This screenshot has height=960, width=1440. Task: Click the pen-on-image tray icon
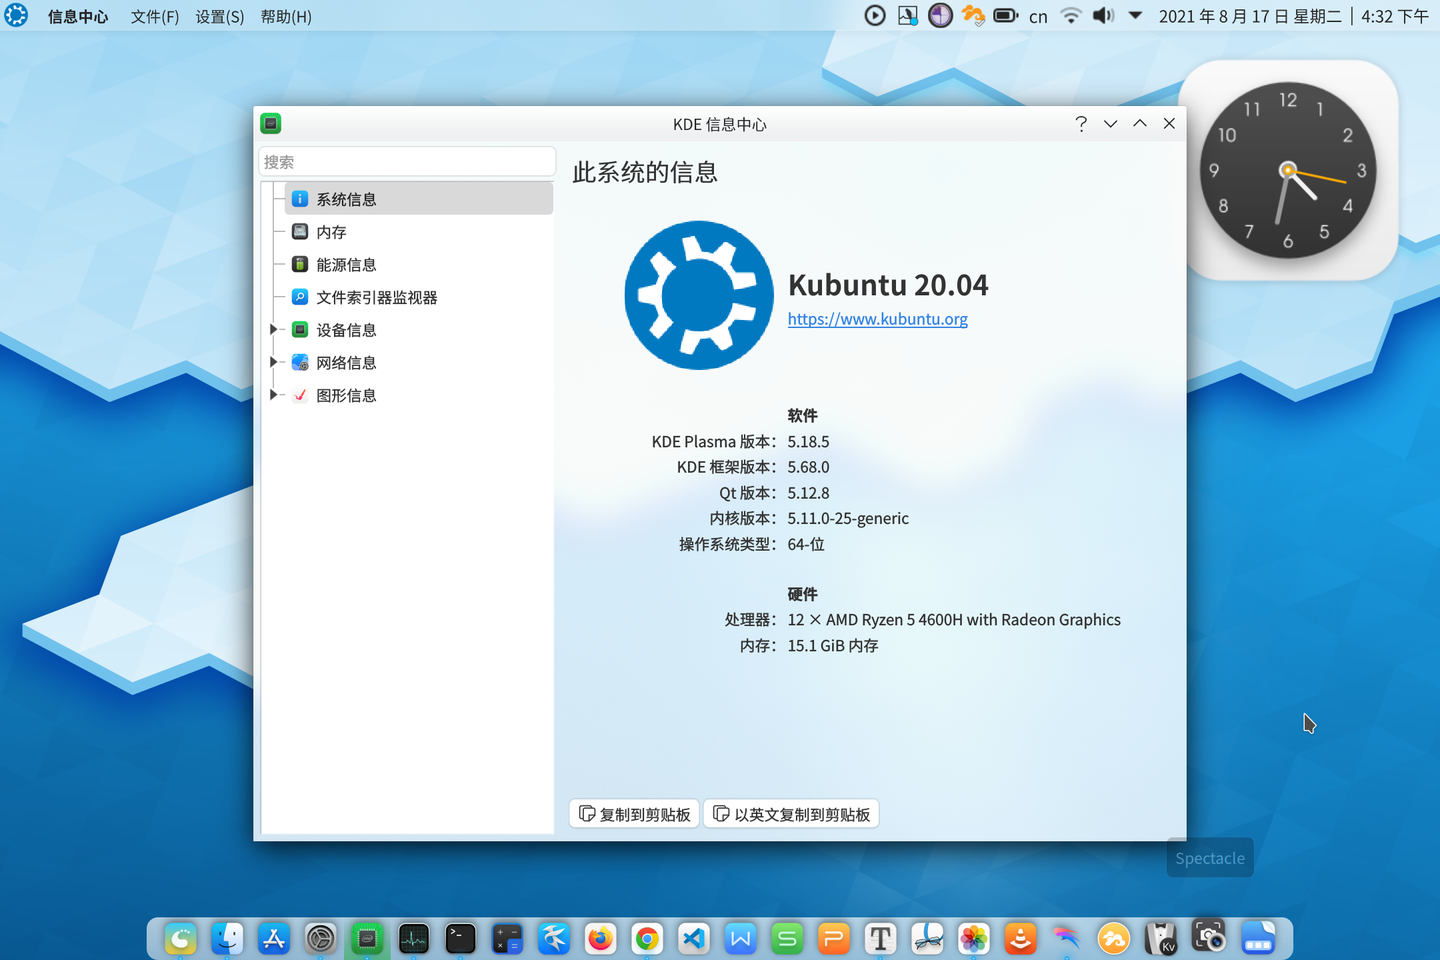[x=908, y=15]
